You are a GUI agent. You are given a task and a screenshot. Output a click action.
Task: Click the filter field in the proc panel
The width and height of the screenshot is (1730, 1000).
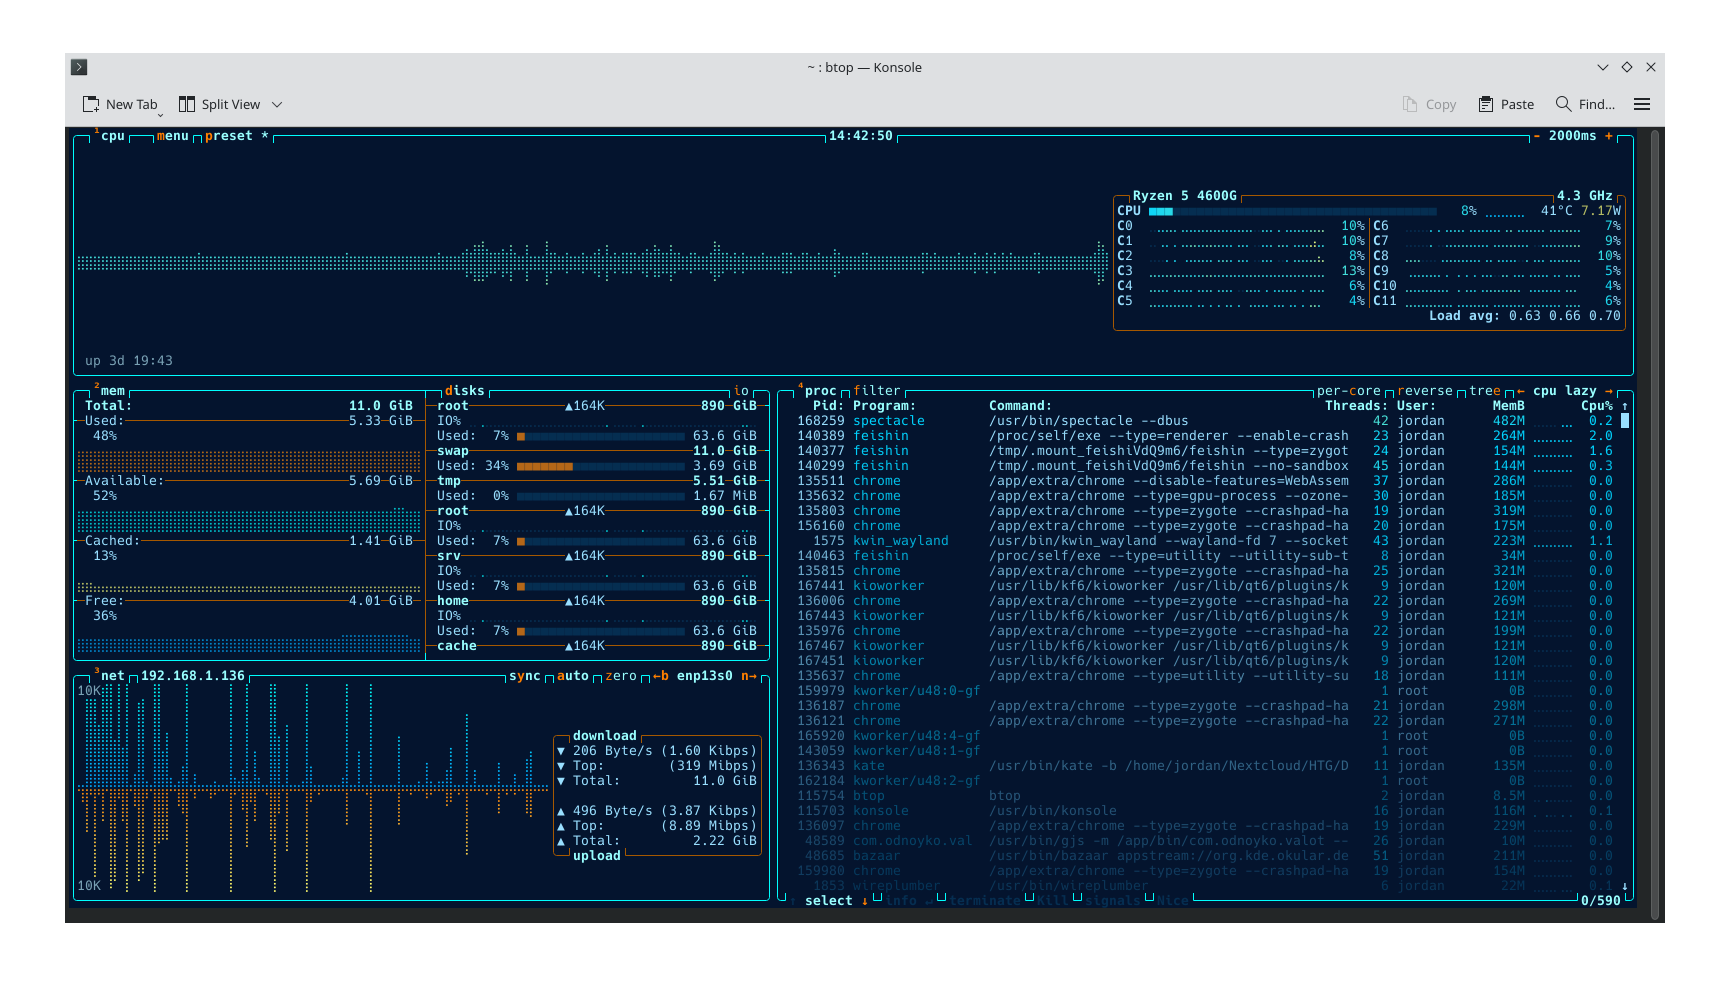tap(876, 391)
